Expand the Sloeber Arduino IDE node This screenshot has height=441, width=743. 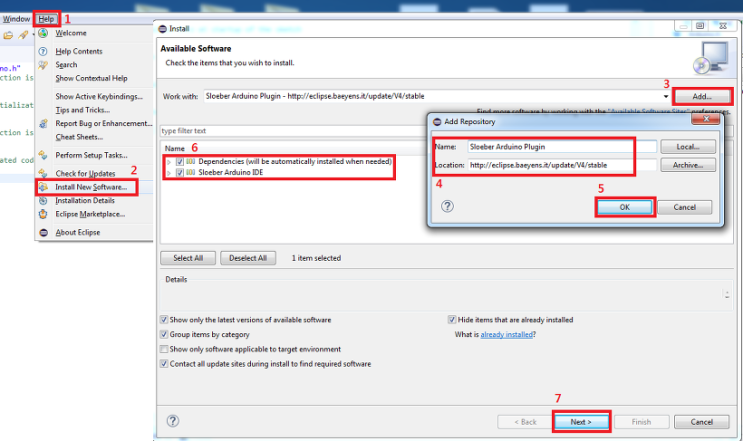tap(169, 173)
